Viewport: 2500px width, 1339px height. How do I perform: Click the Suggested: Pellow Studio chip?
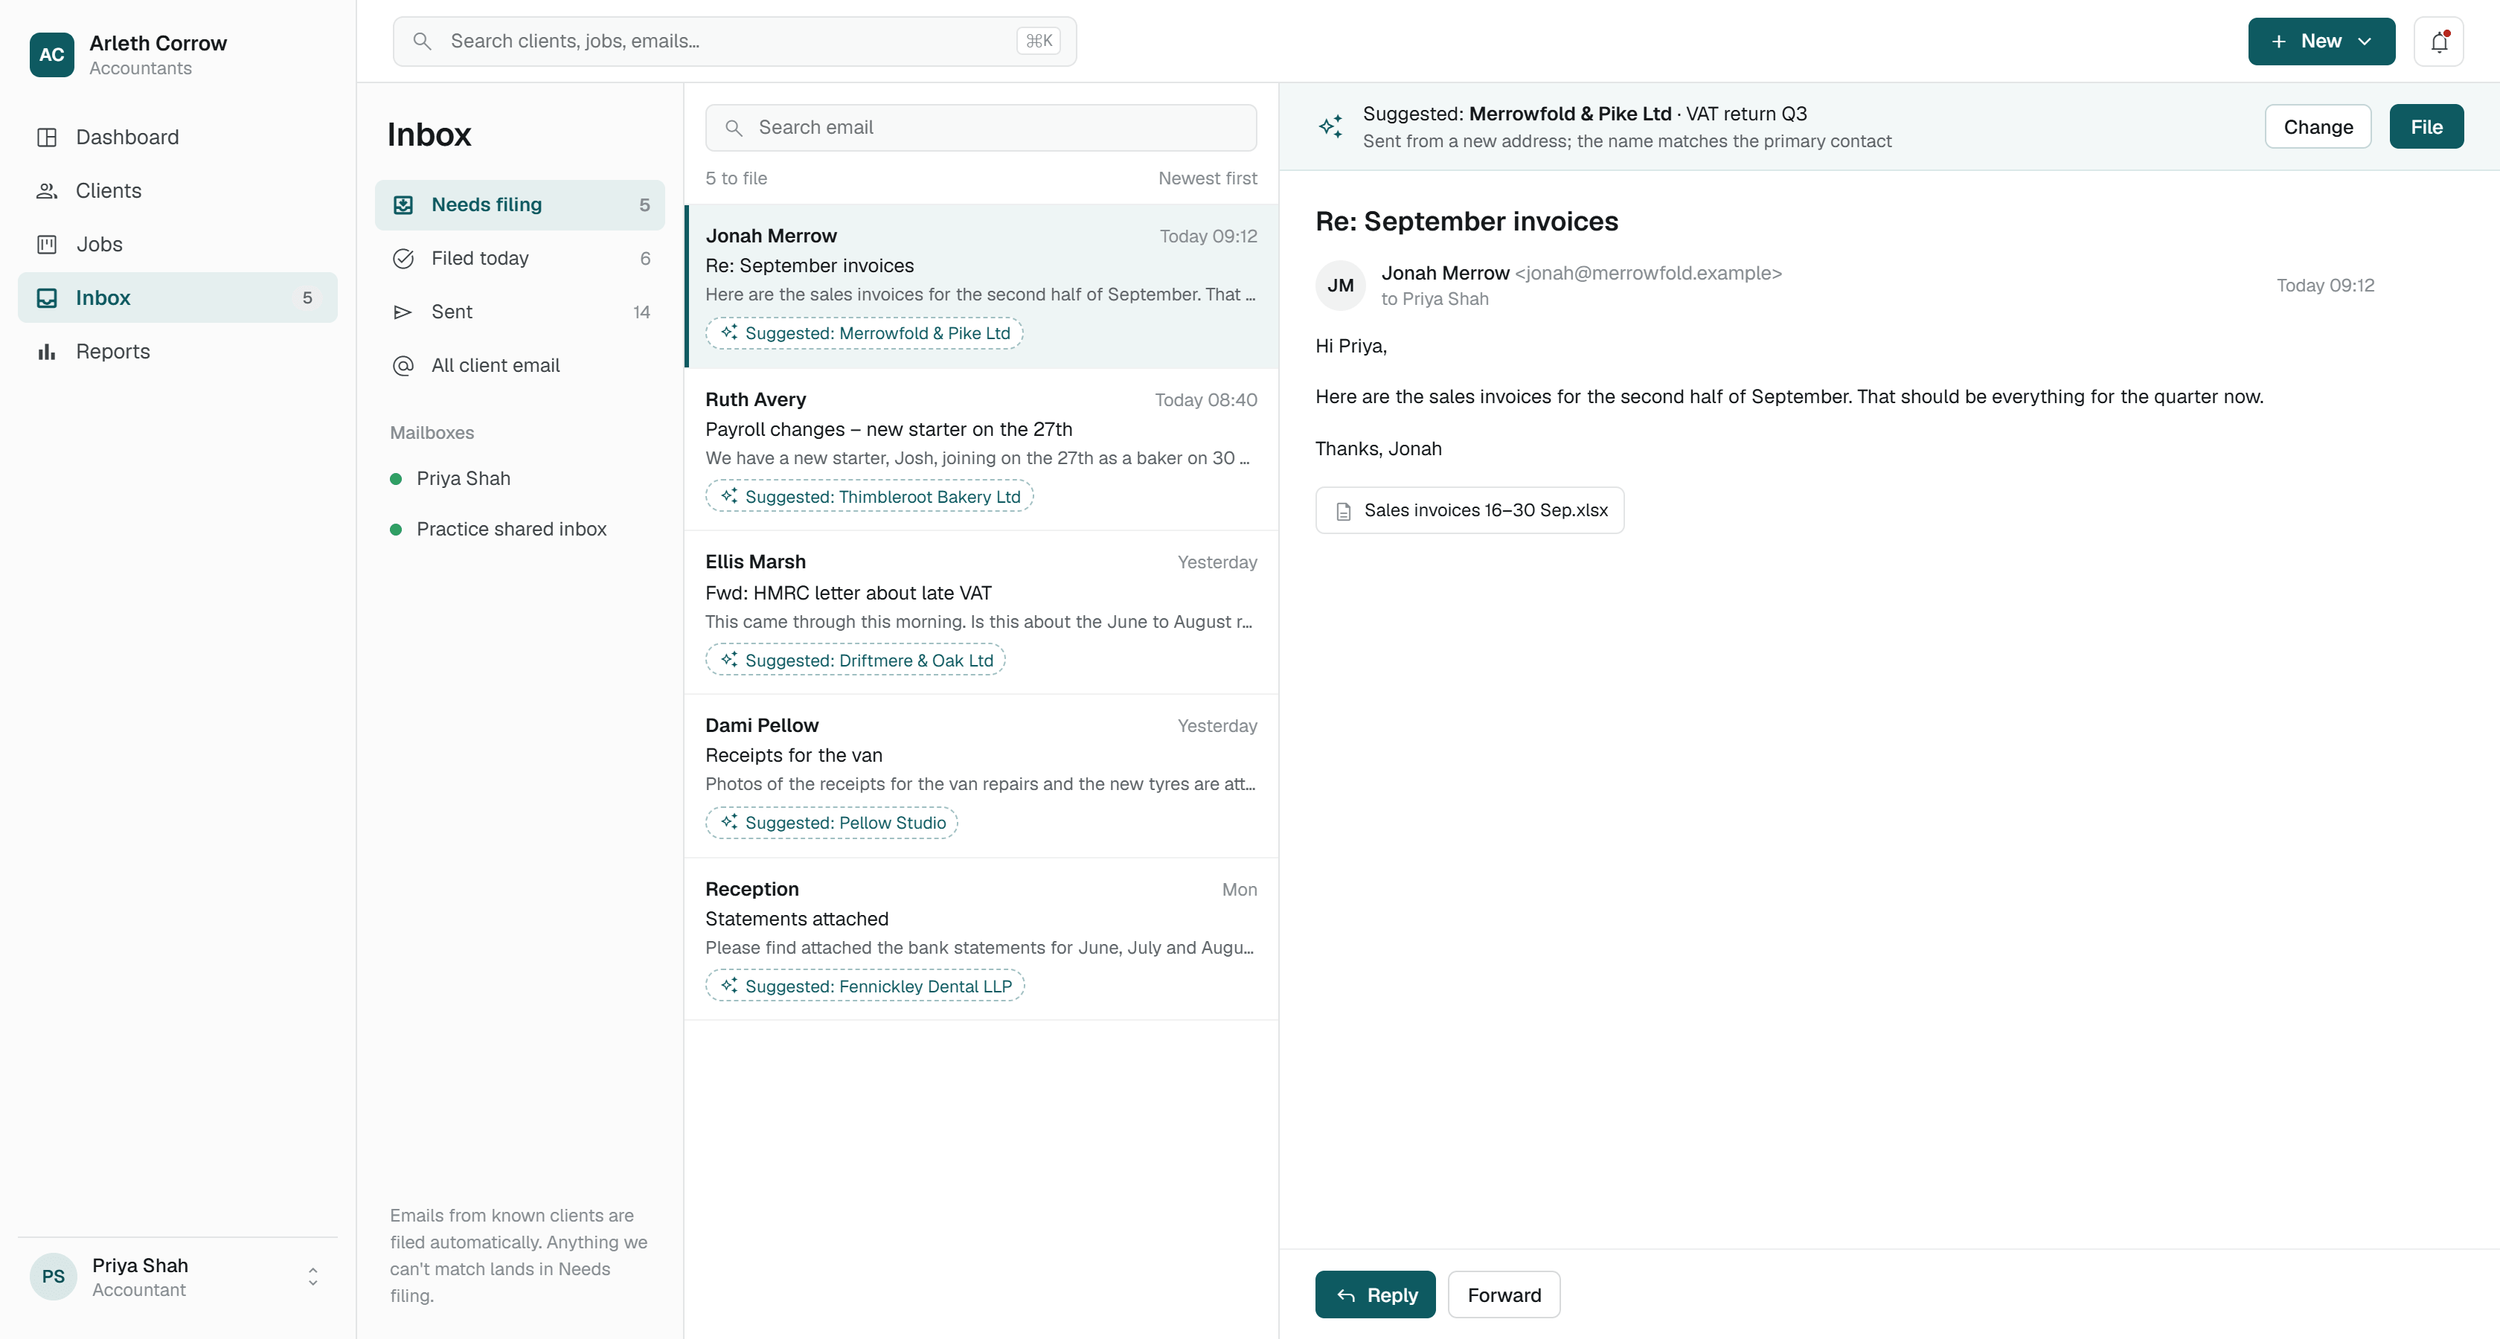831,823
